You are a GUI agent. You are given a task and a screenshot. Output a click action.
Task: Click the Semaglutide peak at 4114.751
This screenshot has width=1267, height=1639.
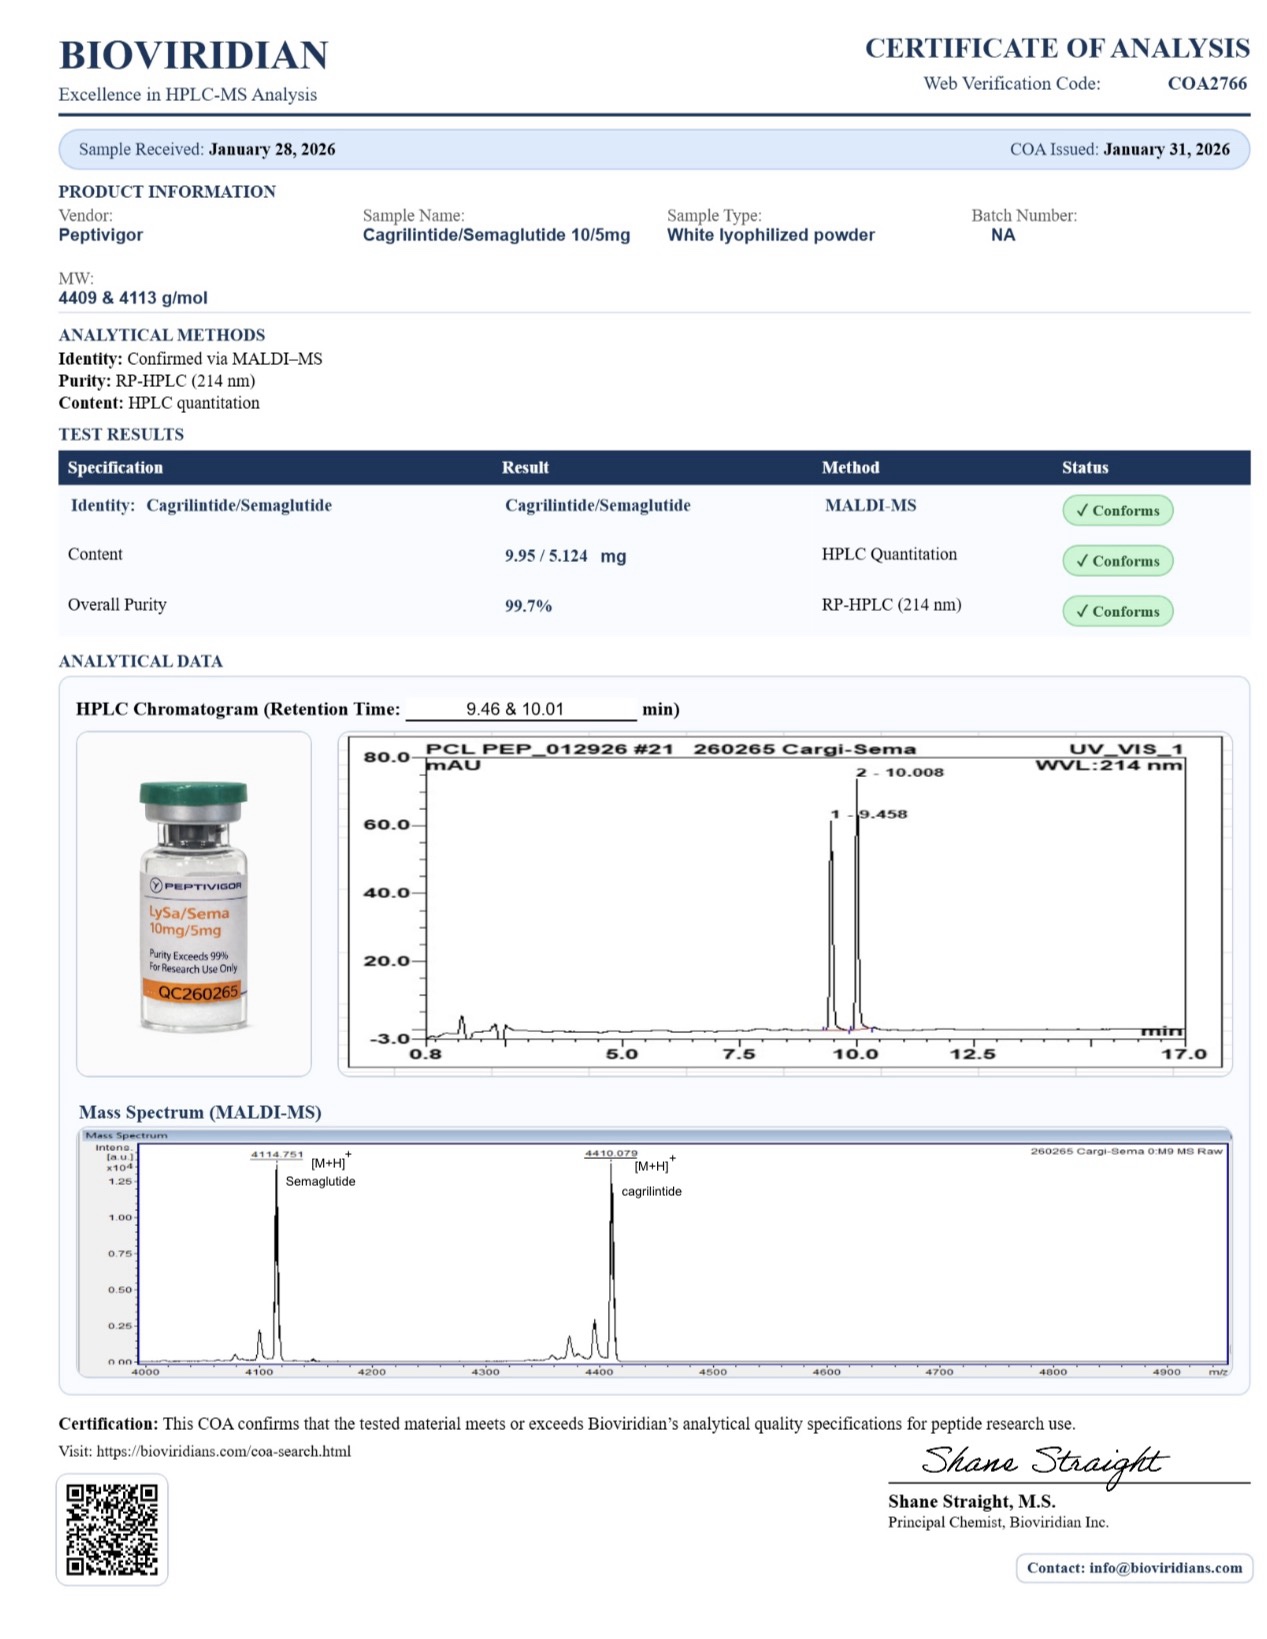click(x=277, y=1154)
